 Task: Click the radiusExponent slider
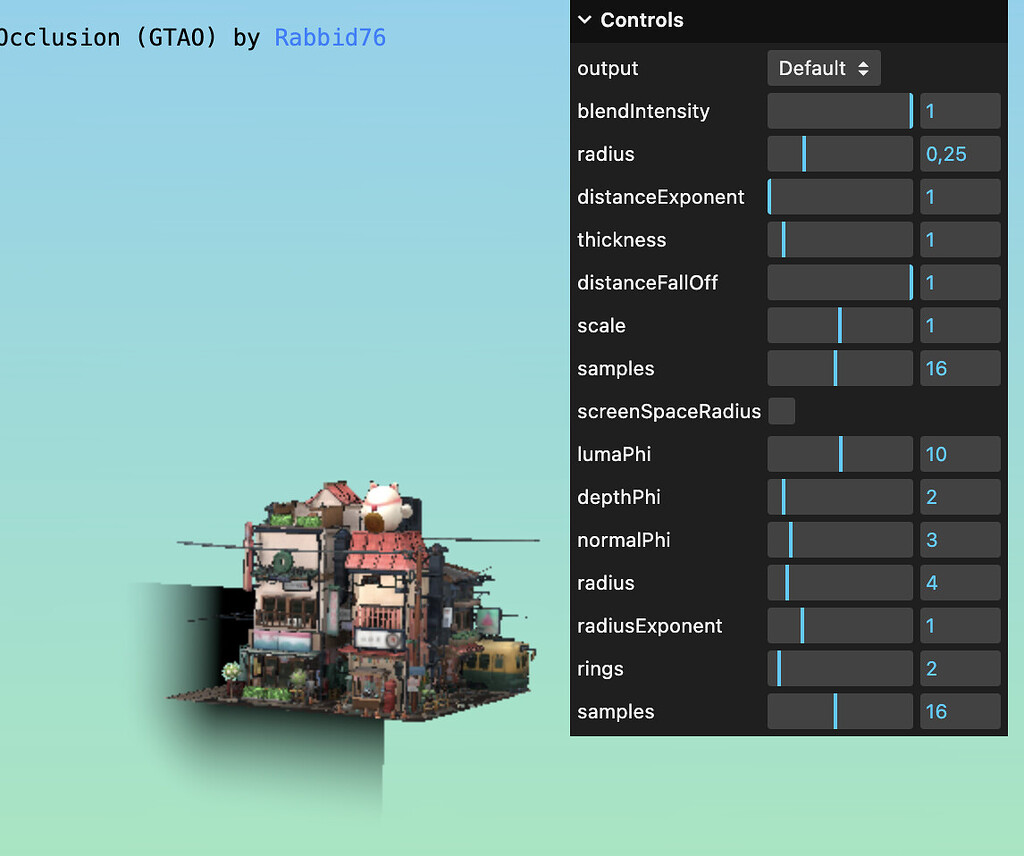click(x=840, y=626)
